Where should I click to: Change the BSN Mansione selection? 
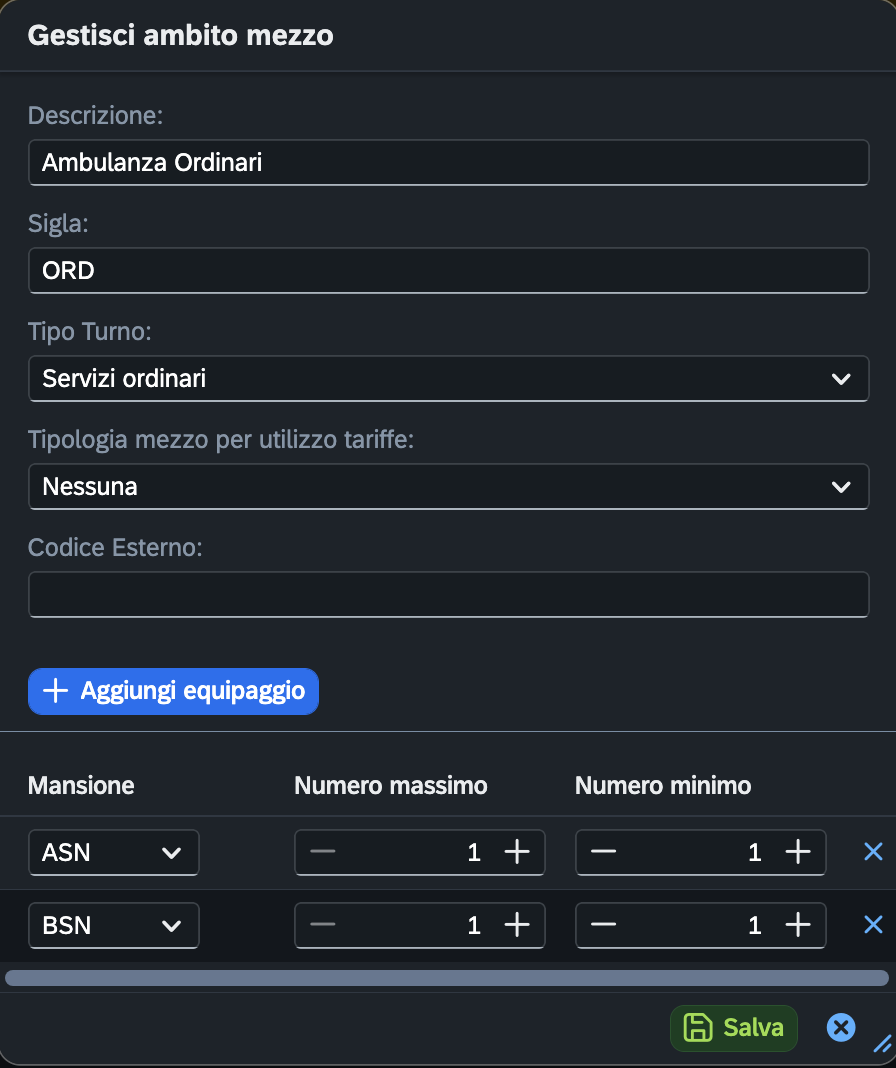point(113,925)
